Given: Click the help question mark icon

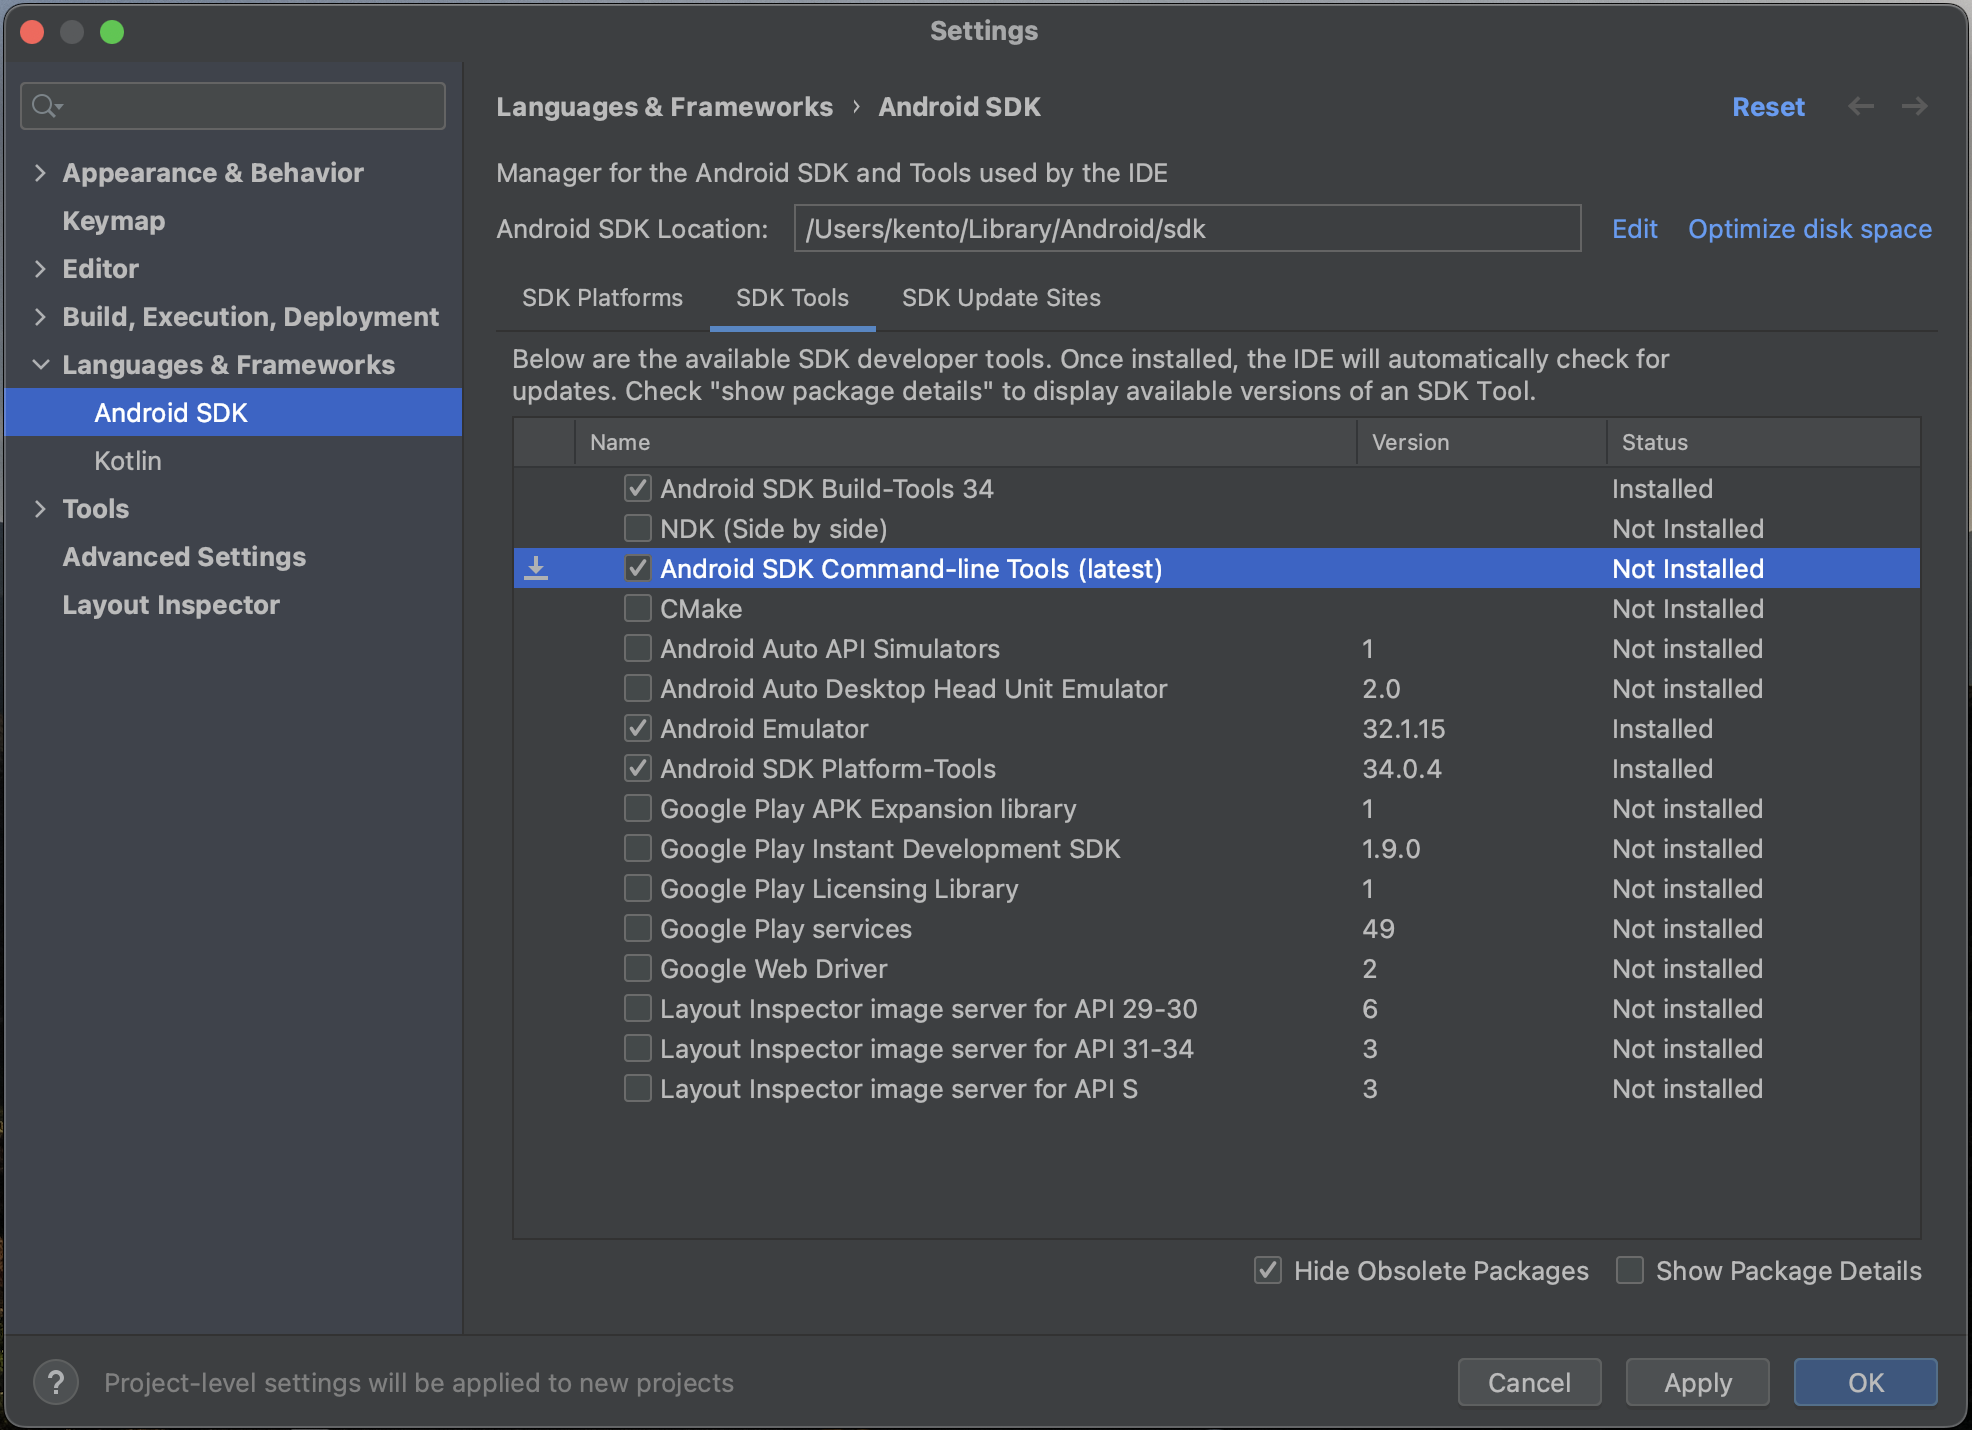Looking at the screenshot, I should coord(56,1383).
